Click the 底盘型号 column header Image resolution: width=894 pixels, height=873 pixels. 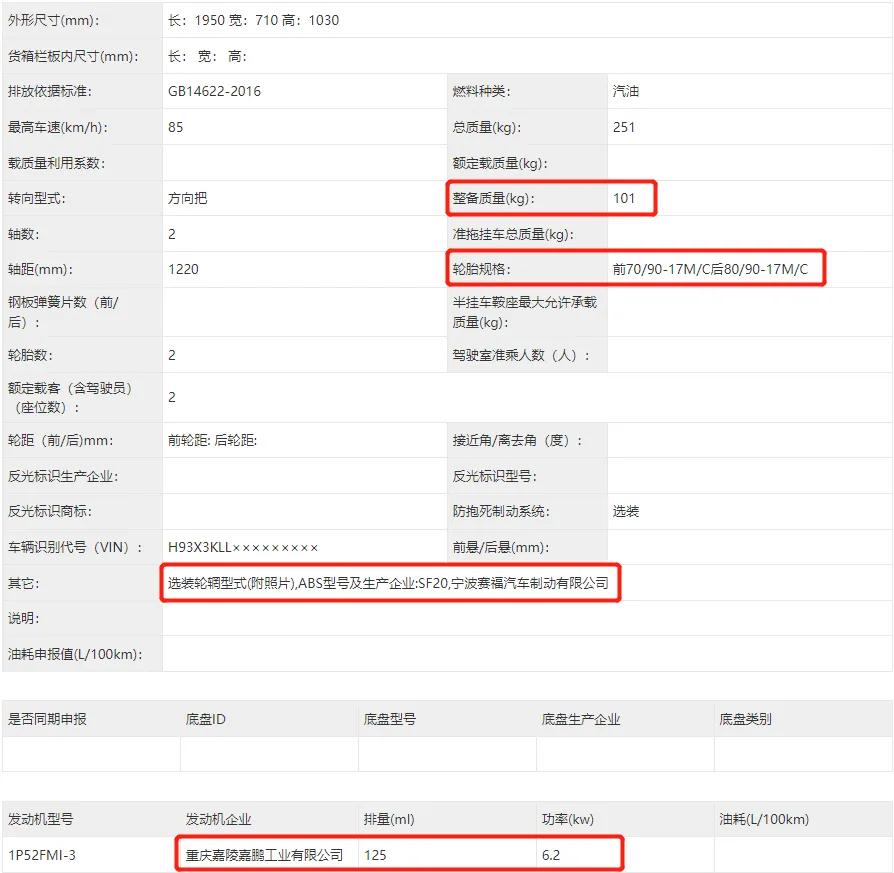(x=390, y=719)
